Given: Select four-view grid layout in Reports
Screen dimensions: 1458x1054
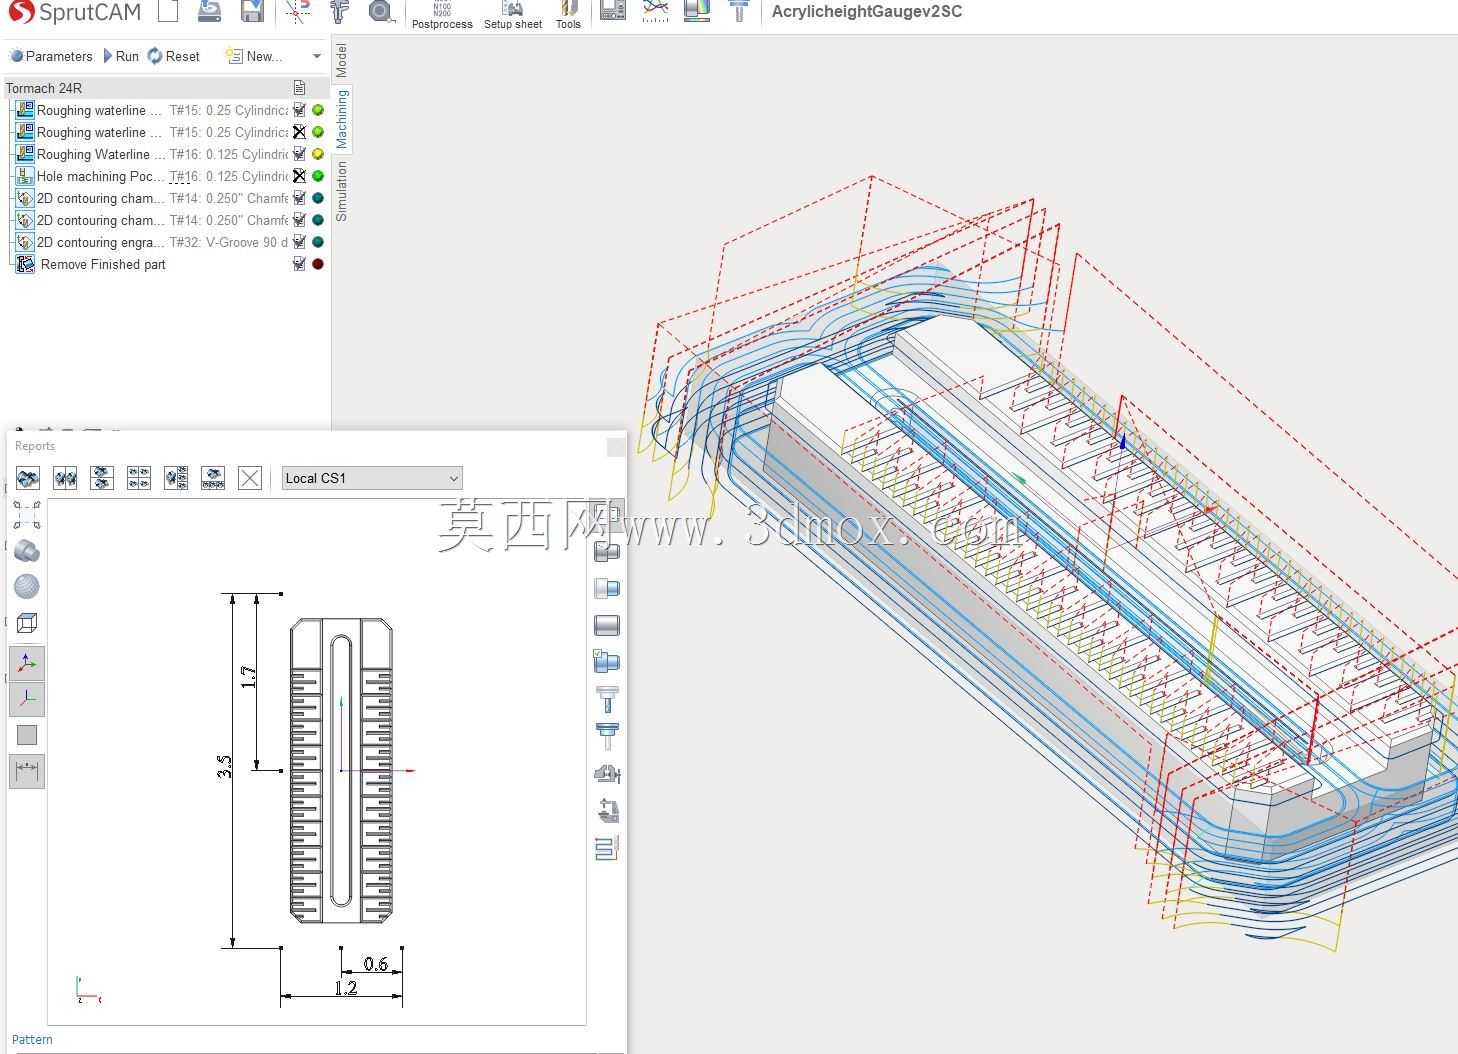Looking at the screenshot, I should click(139, 478).
